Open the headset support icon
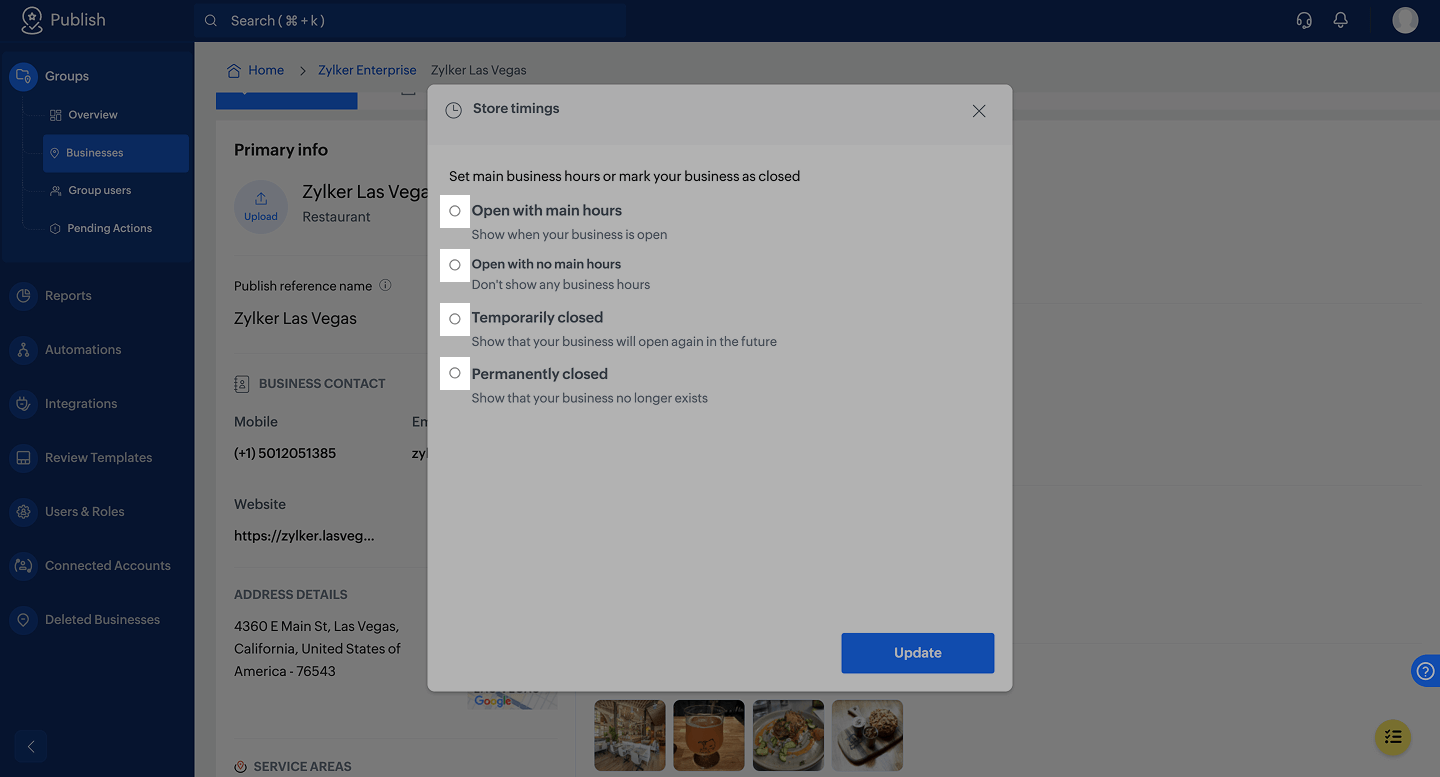The width and height of the screenshot is (1440, 777). point(1304,20)
